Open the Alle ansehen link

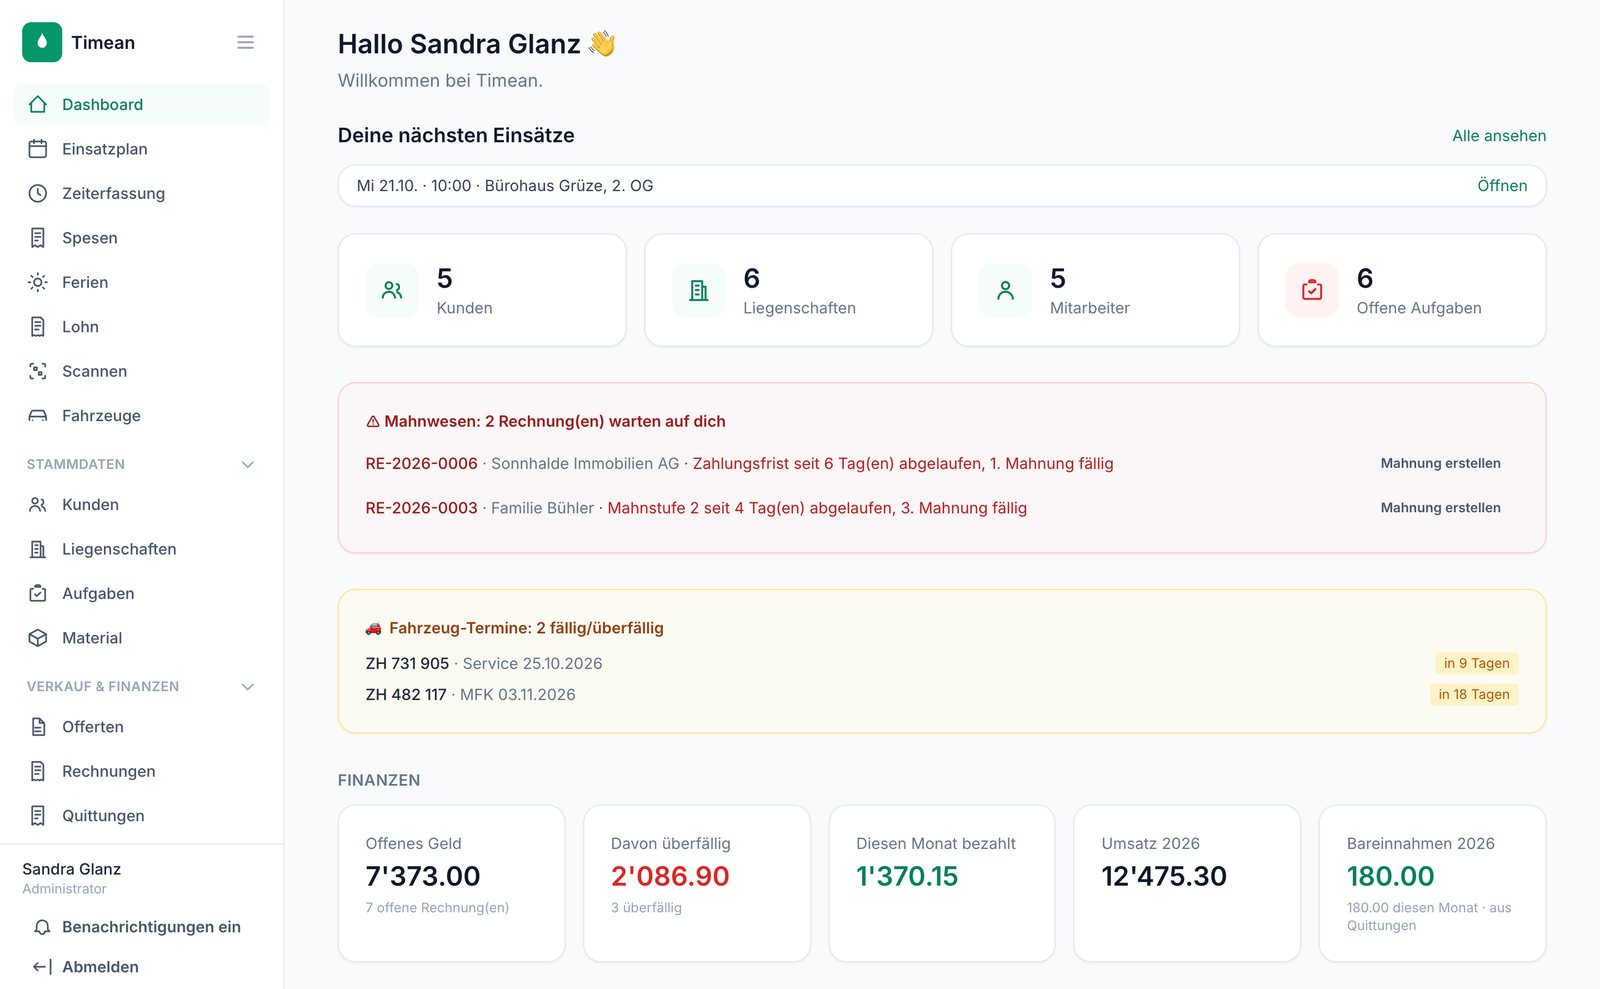click(1499, 136)
